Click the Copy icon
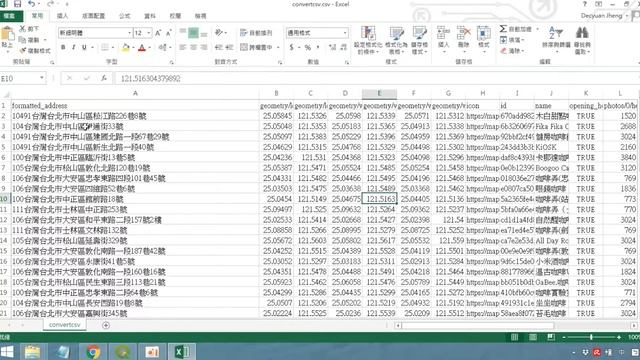 tap(22, 40)
